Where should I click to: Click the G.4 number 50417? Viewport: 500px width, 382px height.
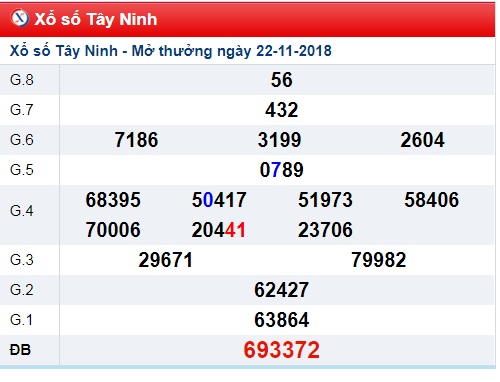(x=219, y=200)
